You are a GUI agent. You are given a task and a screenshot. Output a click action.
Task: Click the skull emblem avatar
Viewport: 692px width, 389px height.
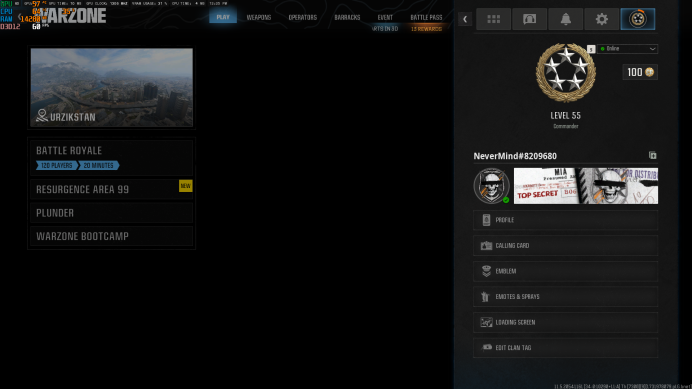coord(491,186)
